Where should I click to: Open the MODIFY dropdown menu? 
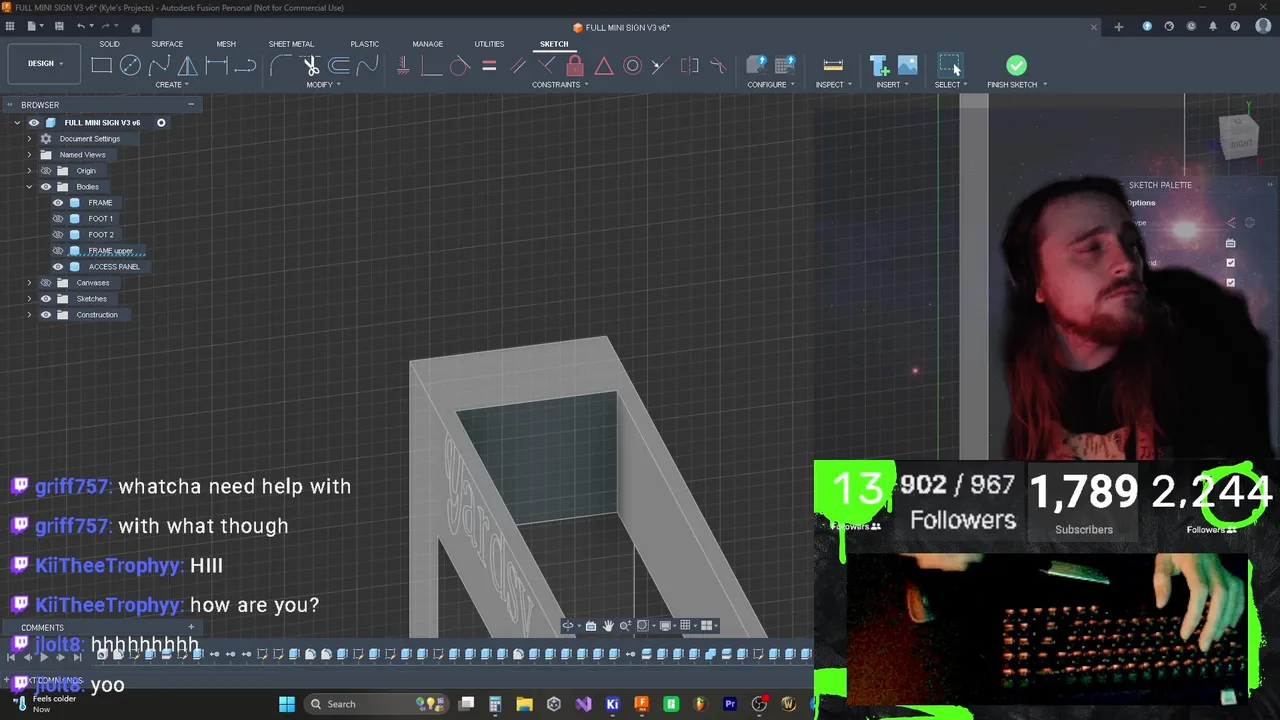pos(323,85)
